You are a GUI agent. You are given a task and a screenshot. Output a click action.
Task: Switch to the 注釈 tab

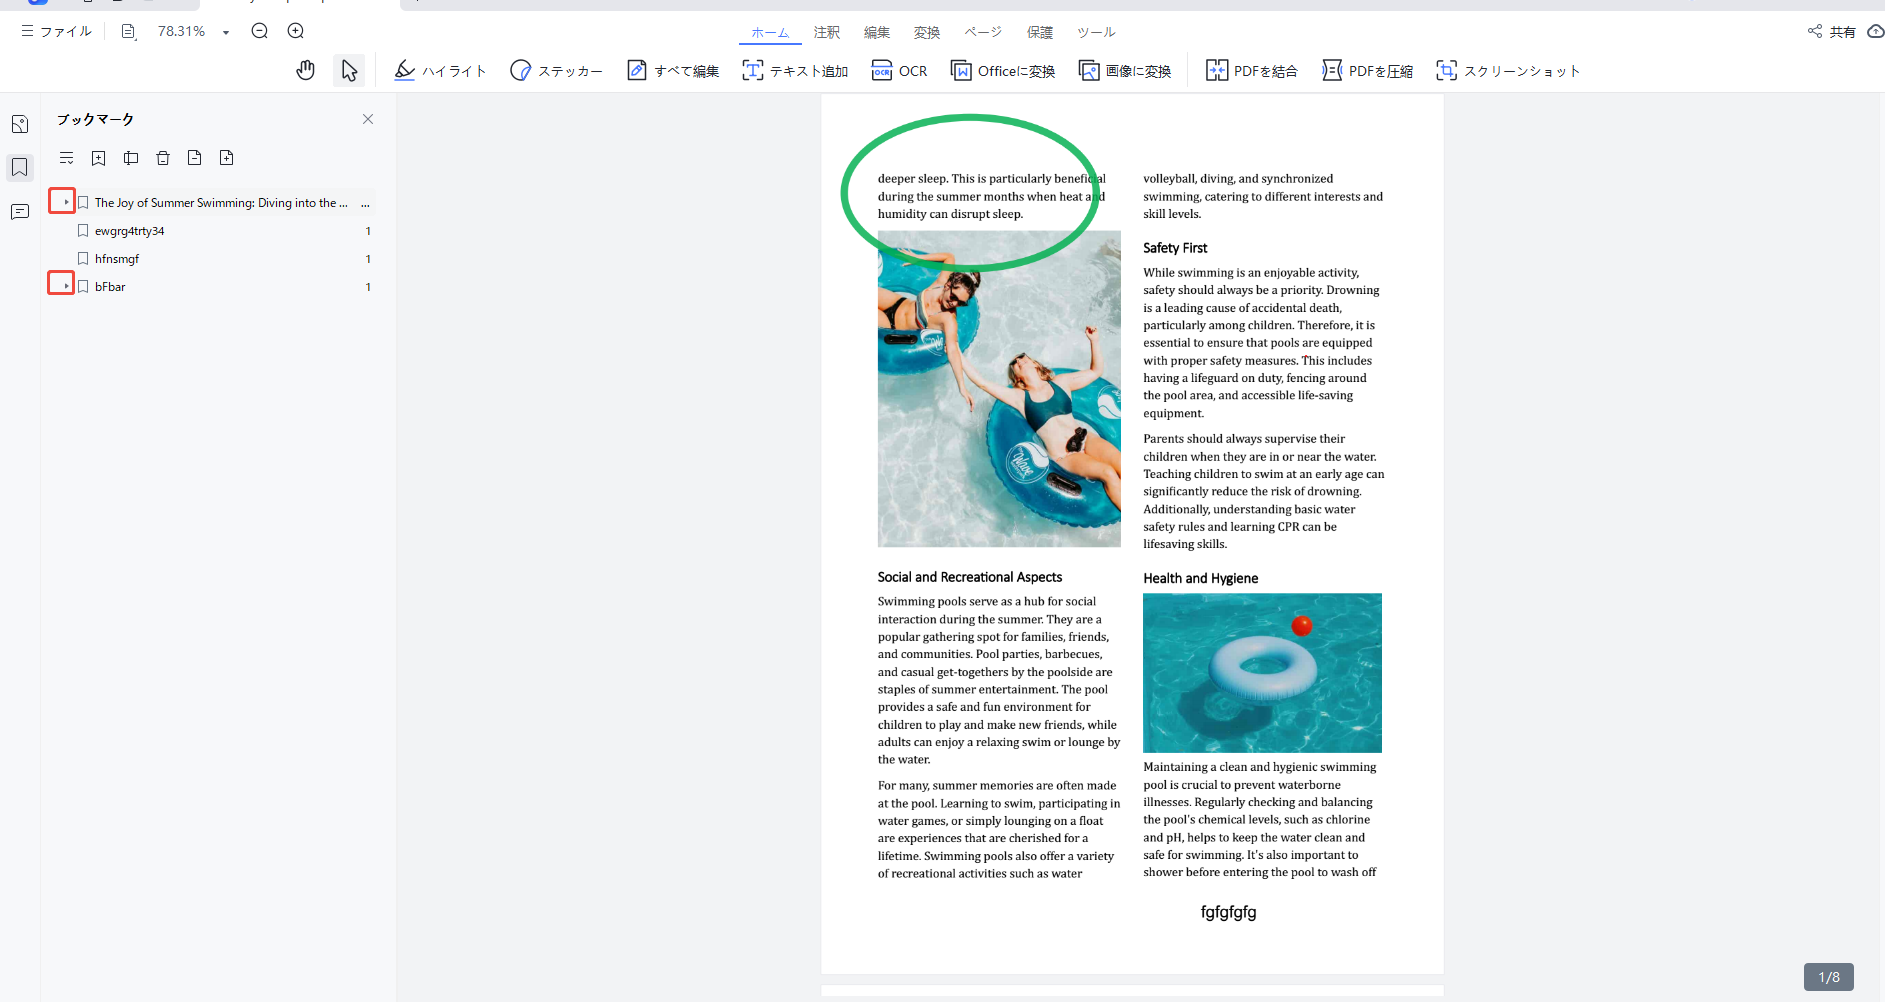(827, 32)
